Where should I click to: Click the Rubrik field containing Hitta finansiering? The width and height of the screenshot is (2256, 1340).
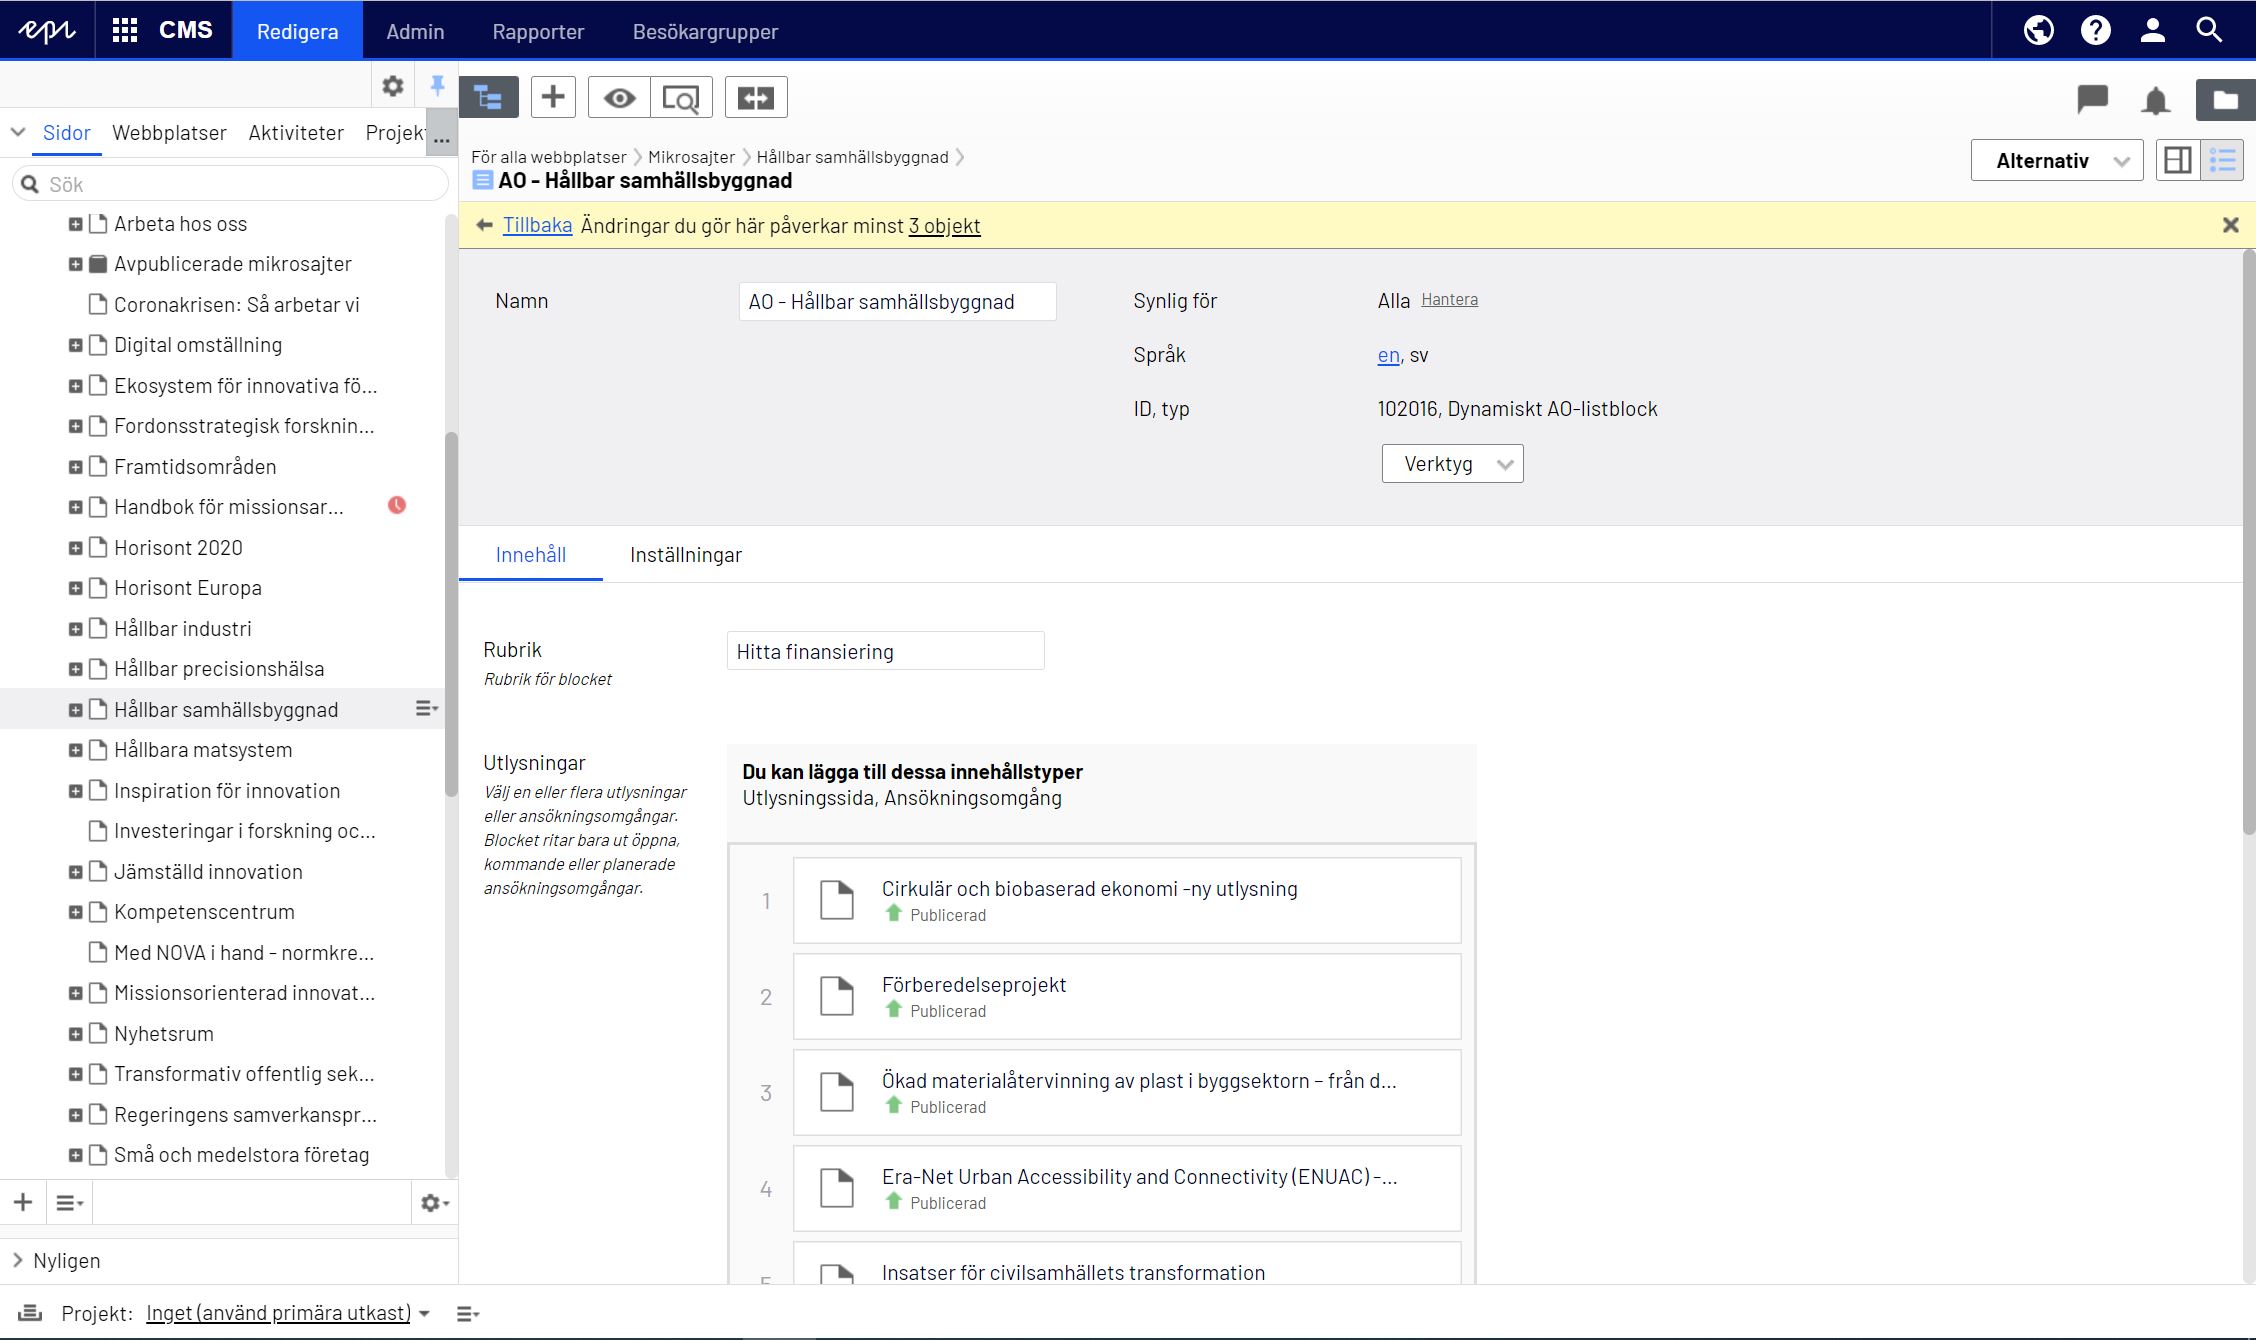tap(885, 651)
